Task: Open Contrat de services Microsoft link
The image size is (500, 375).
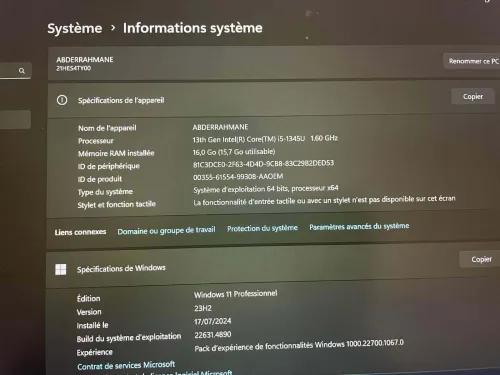Action: pos(126,366)
